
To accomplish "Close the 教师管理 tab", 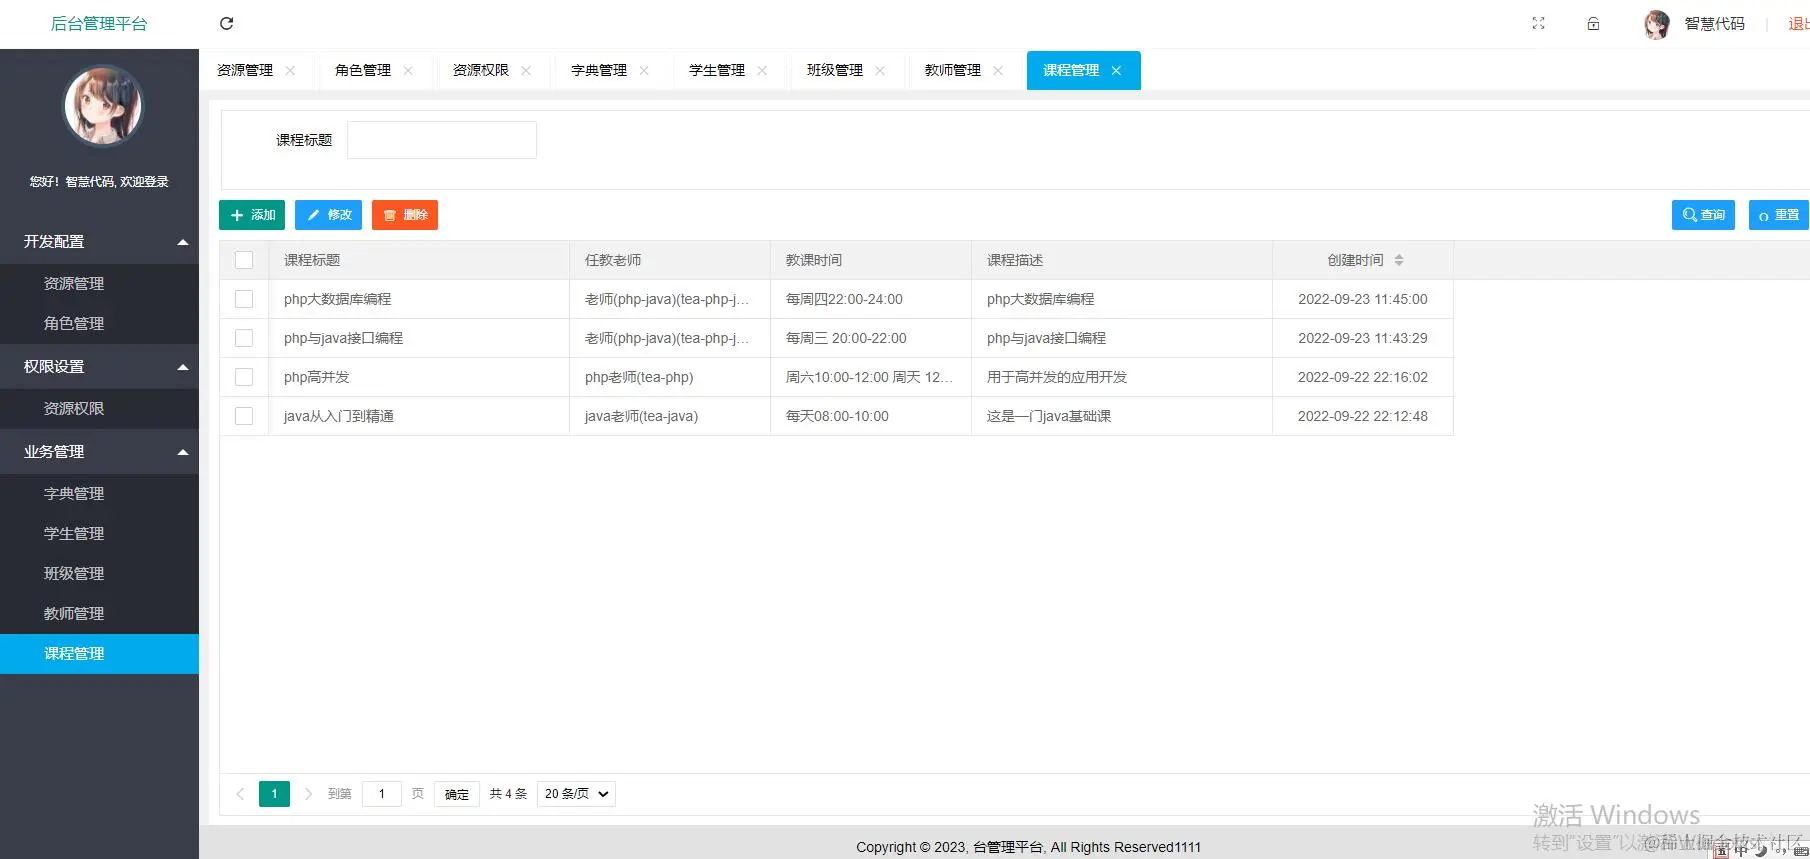I will (998, 70).
